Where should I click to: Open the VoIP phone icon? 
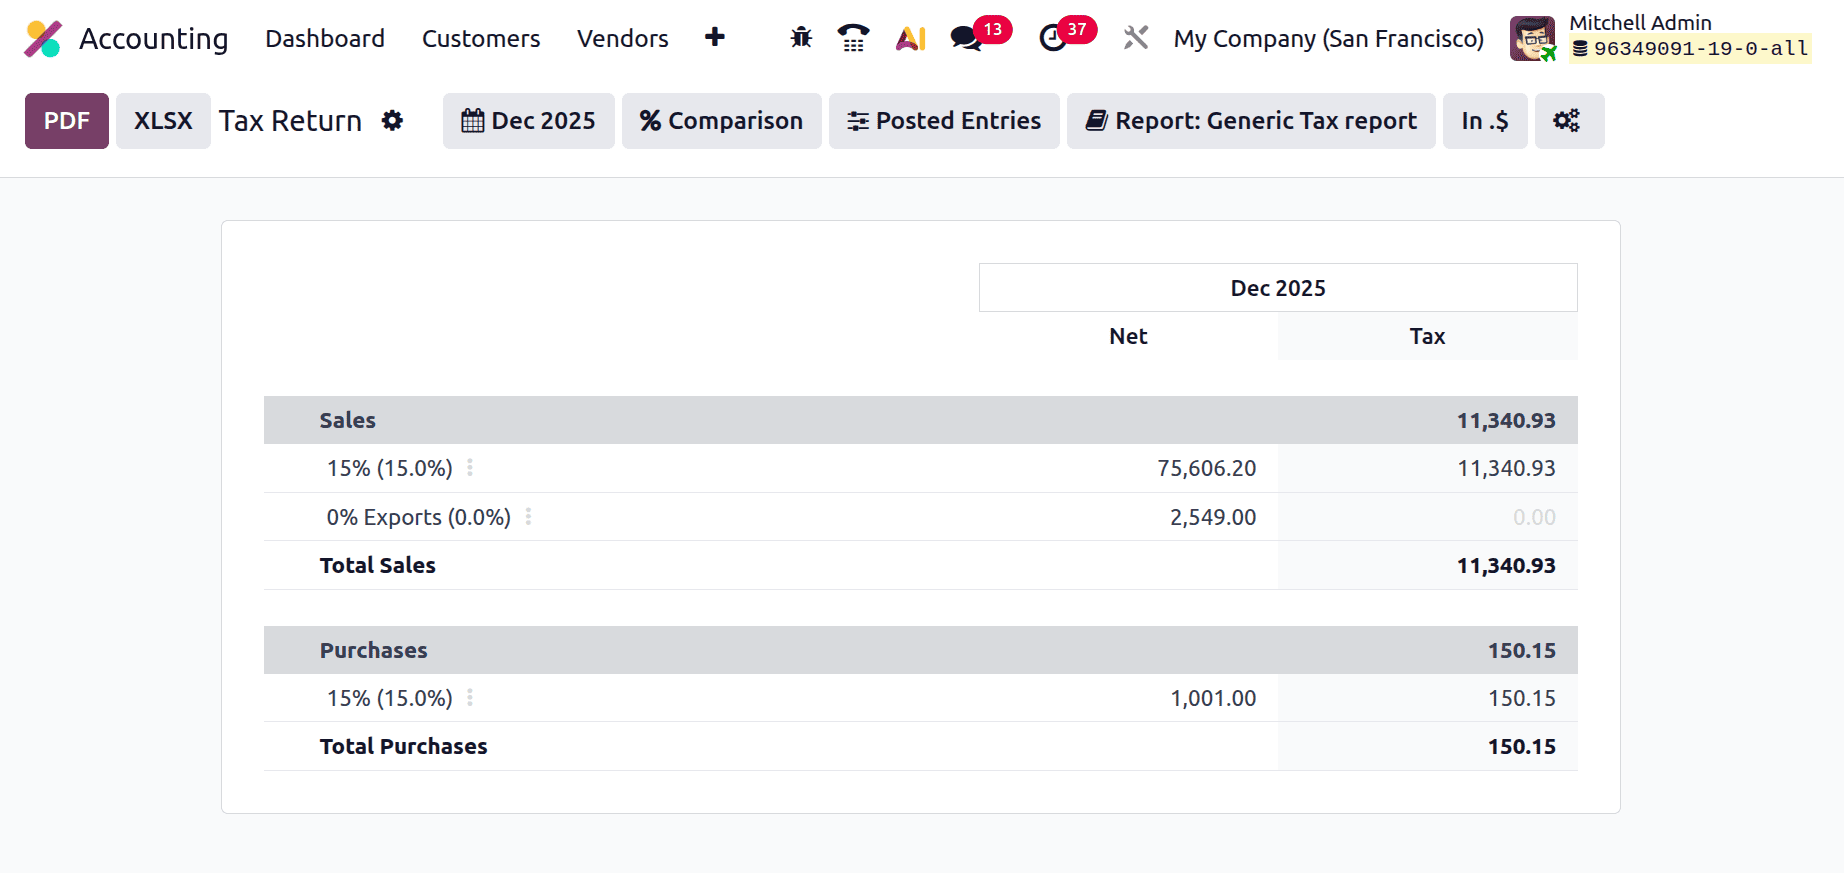tap(853, 38)
